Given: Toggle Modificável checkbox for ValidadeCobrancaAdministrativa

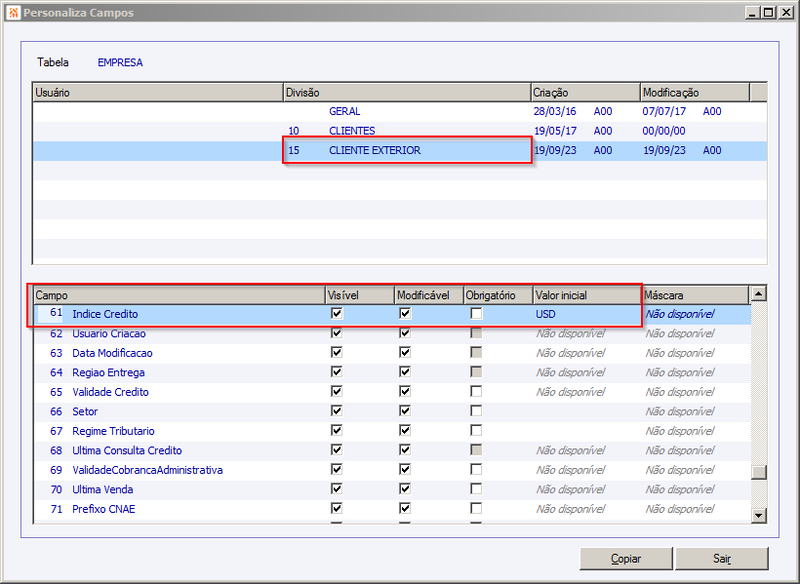Looking at the screenshot, I should point(405,469).
